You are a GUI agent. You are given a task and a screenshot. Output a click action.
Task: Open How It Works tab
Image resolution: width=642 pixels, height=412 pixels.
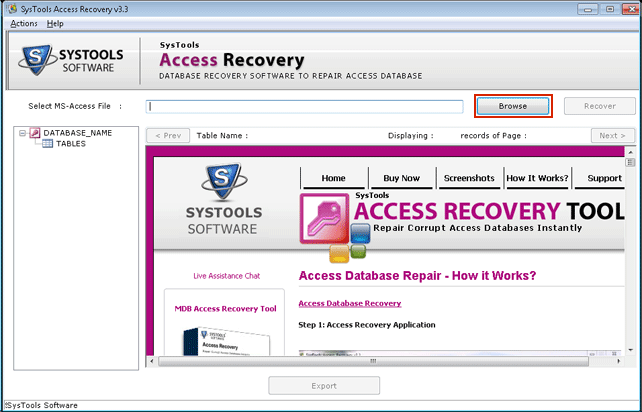pyautogui.click(x=537, y=178)
